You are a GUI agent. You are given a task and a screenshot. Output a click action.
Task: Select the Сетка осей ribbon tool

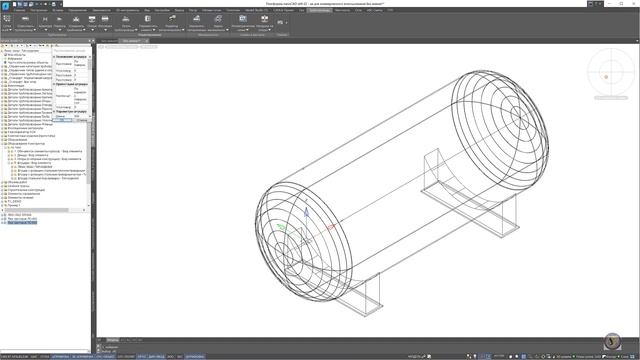point(7,23)
